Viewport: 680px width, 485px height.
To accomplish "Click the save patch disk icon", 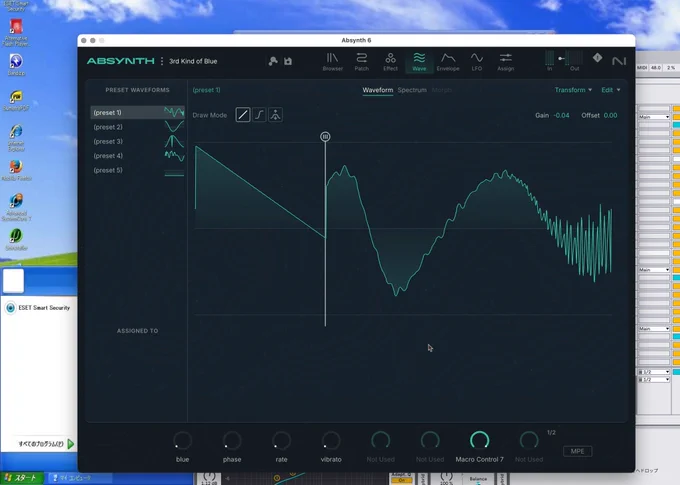I will (x=288, y=61).
